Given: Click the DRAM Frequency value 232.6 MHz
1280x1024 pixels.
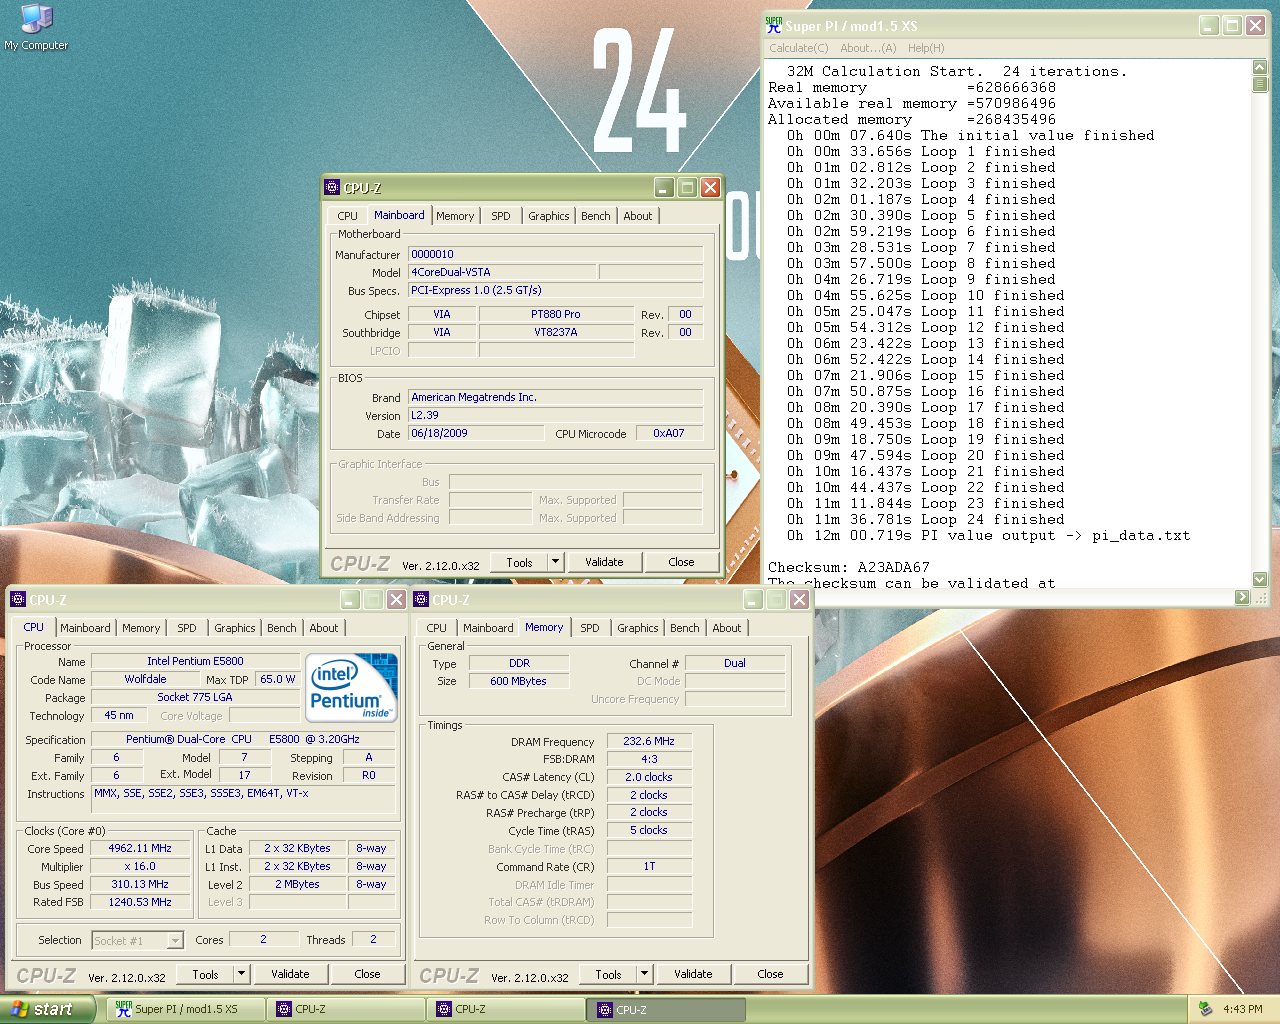Looking at the screenshot, I should coord(649,741).
